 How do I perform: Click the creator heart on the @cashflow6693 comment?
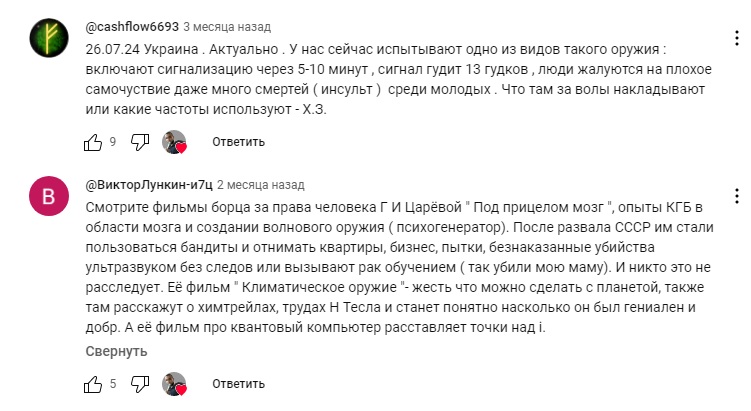(174, 142)
